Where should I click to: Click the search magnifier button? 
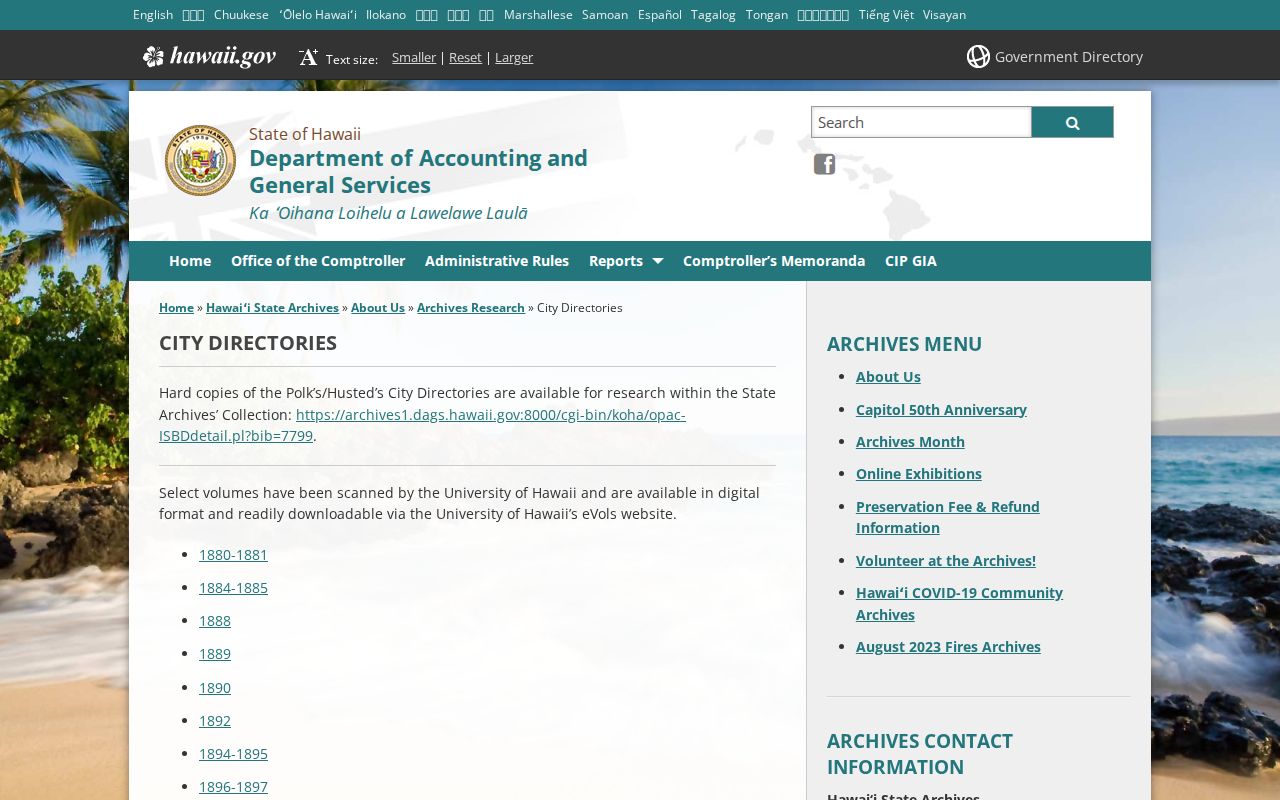[1072, 122]
